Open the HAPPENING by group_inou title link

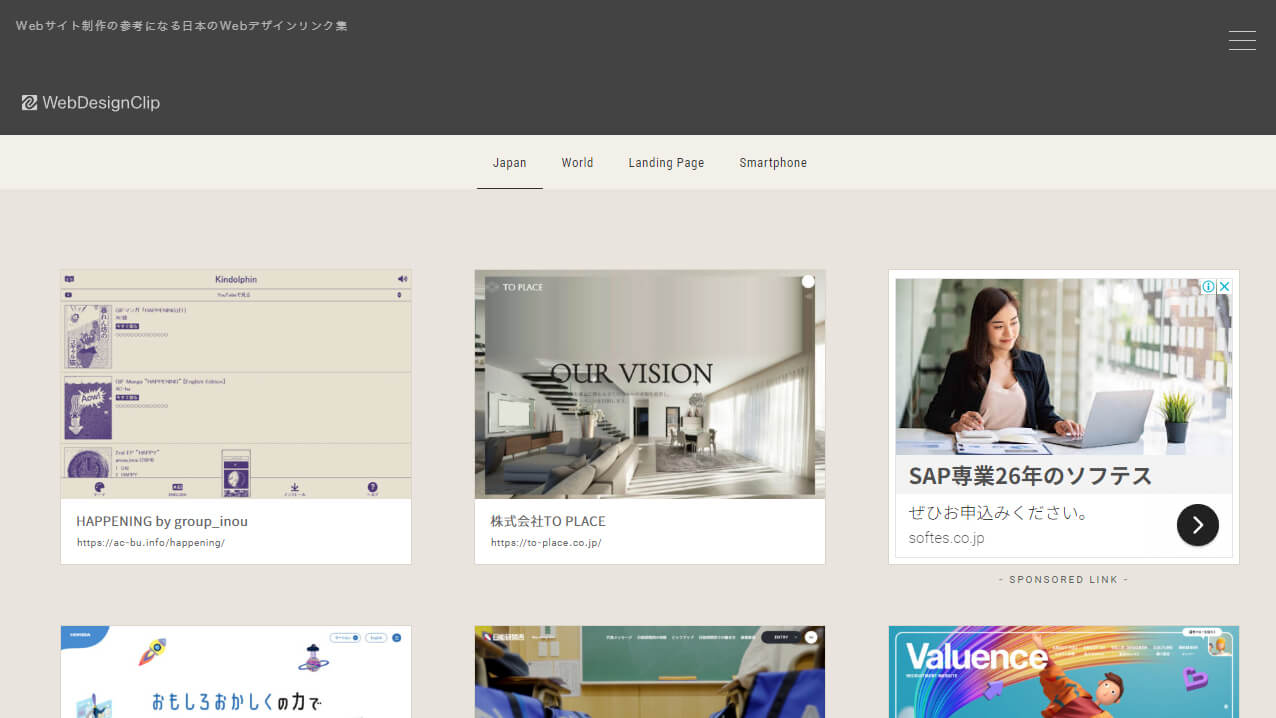point(162,521)
